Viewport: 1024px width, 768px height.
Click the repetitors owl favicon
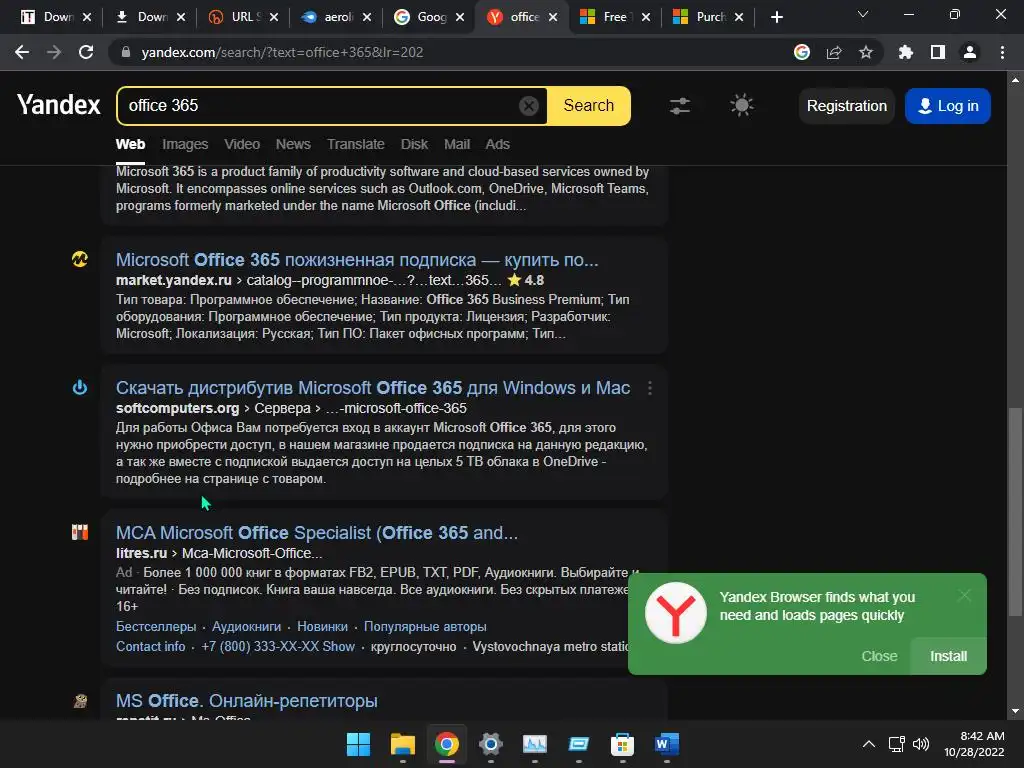(x=80, y=701)
